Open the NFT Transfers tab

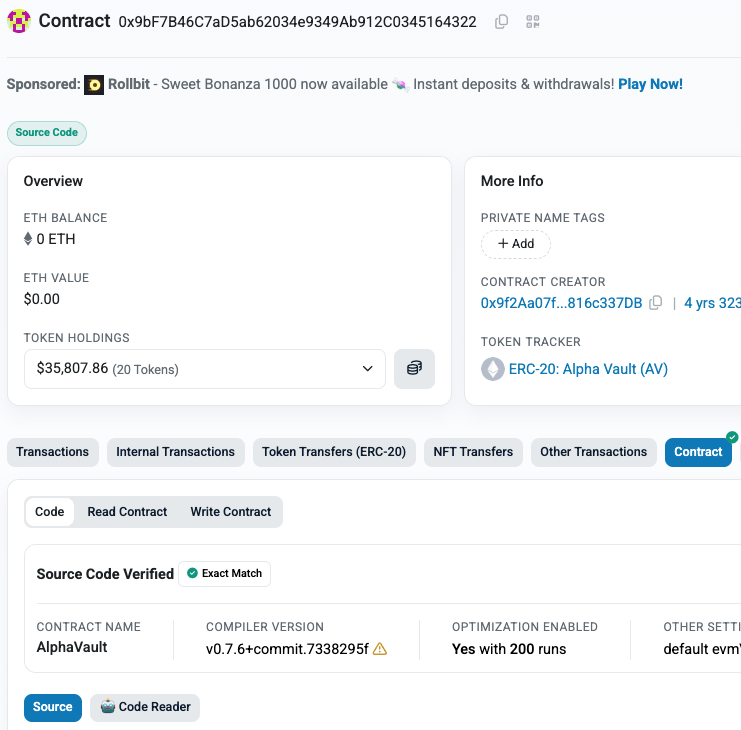click(x=473, y=452)
